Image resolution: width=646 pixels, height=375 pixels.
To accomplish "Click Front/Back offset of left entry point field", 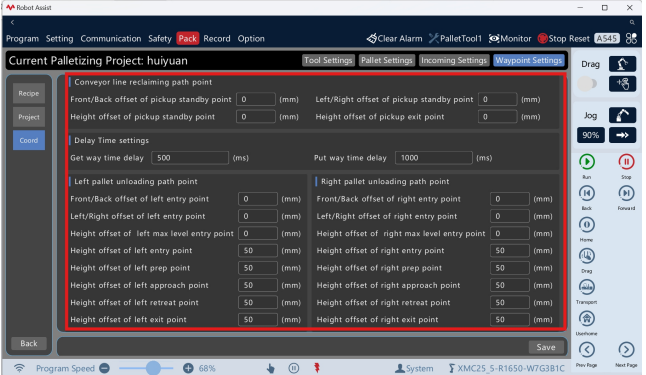I will pyautogui.click(x=257, y=199).
